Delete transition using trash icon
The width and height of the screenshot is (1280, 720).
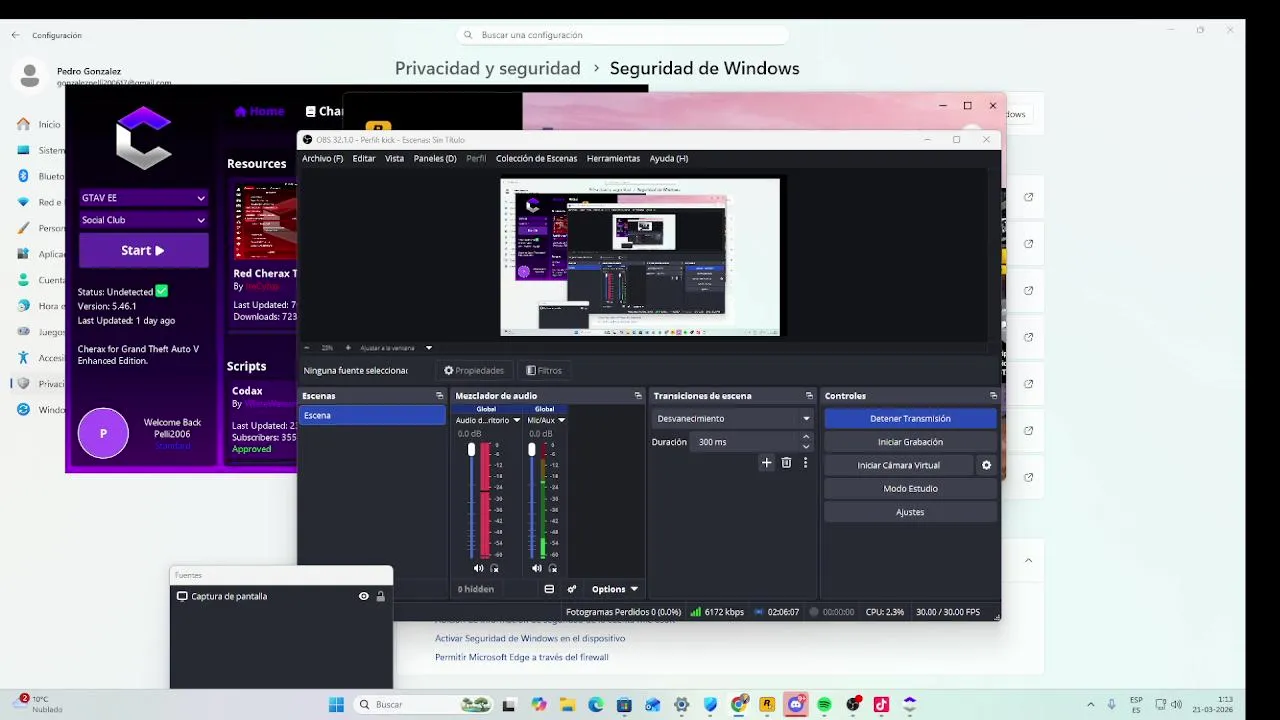pos(786,463)
